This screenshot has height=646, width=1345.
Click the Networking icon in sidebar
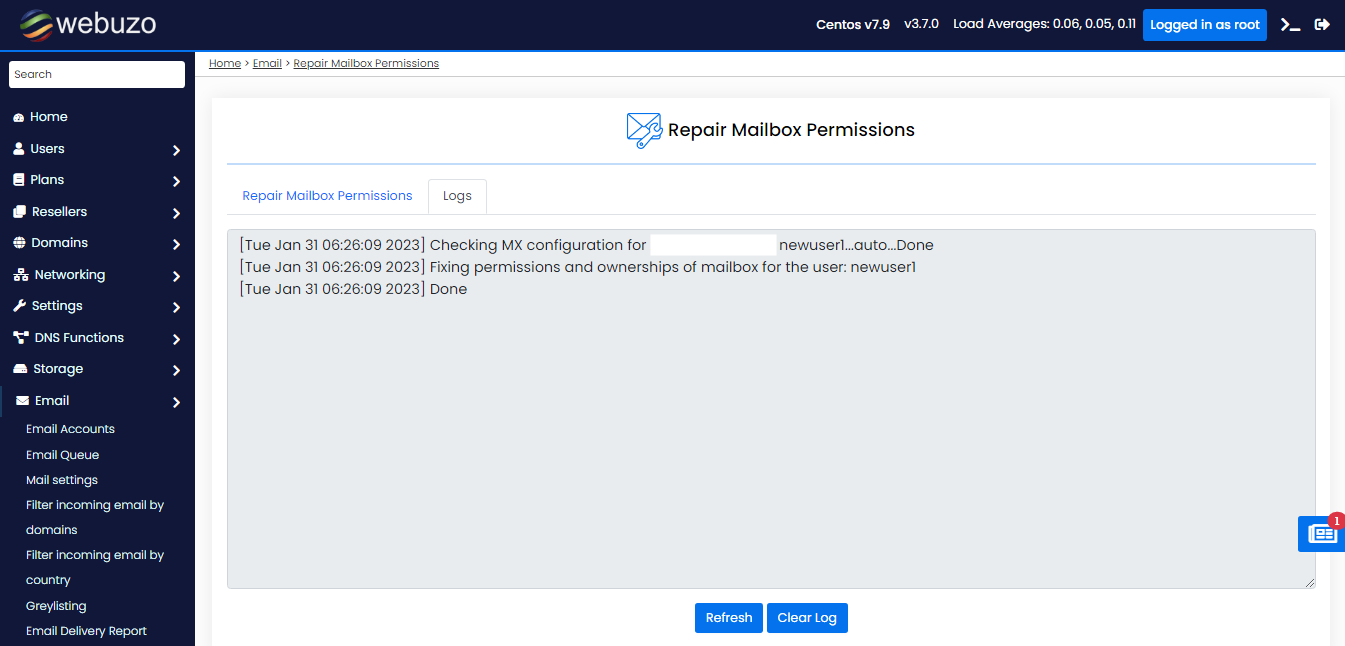[20, 275]
